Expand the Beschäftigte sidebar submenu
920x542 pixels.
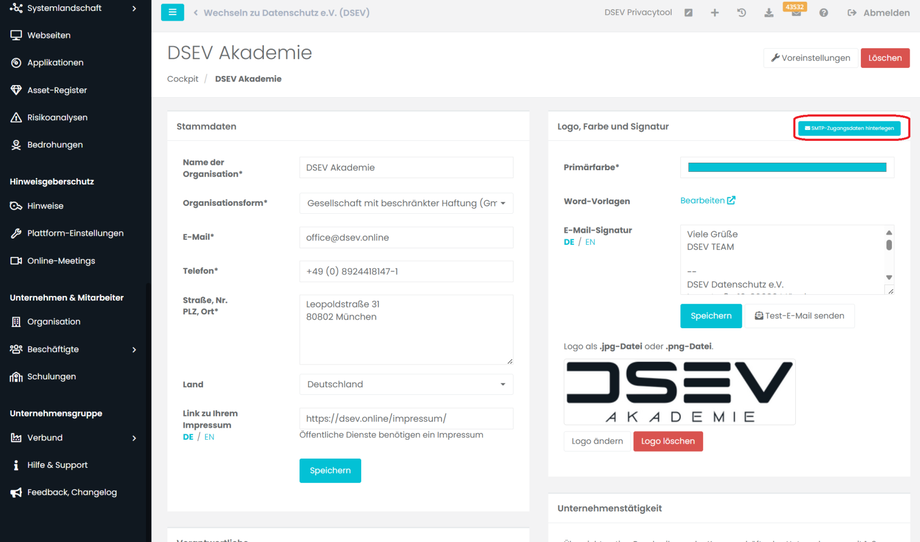point(134,349)
